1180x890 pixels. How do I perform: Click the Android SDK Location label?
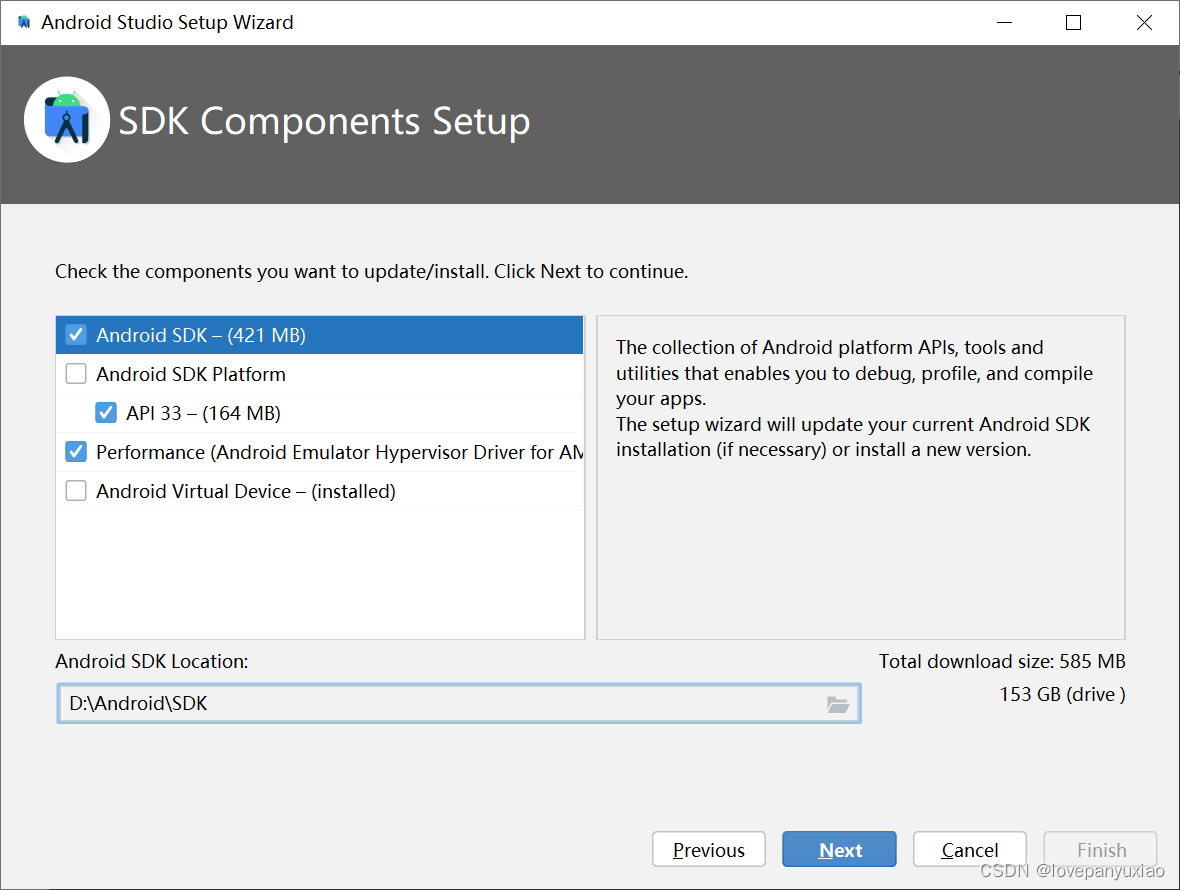151,661
